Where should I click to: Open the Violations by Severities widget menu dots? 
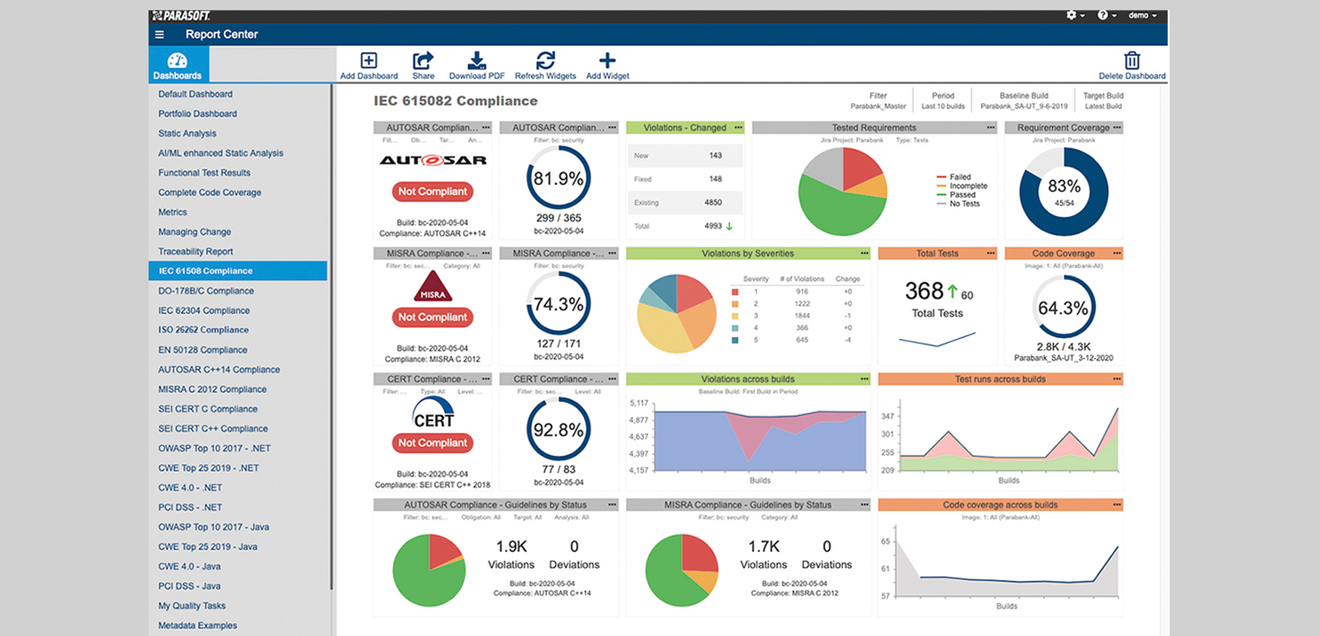pyautogui.click(x=864, y=254)
